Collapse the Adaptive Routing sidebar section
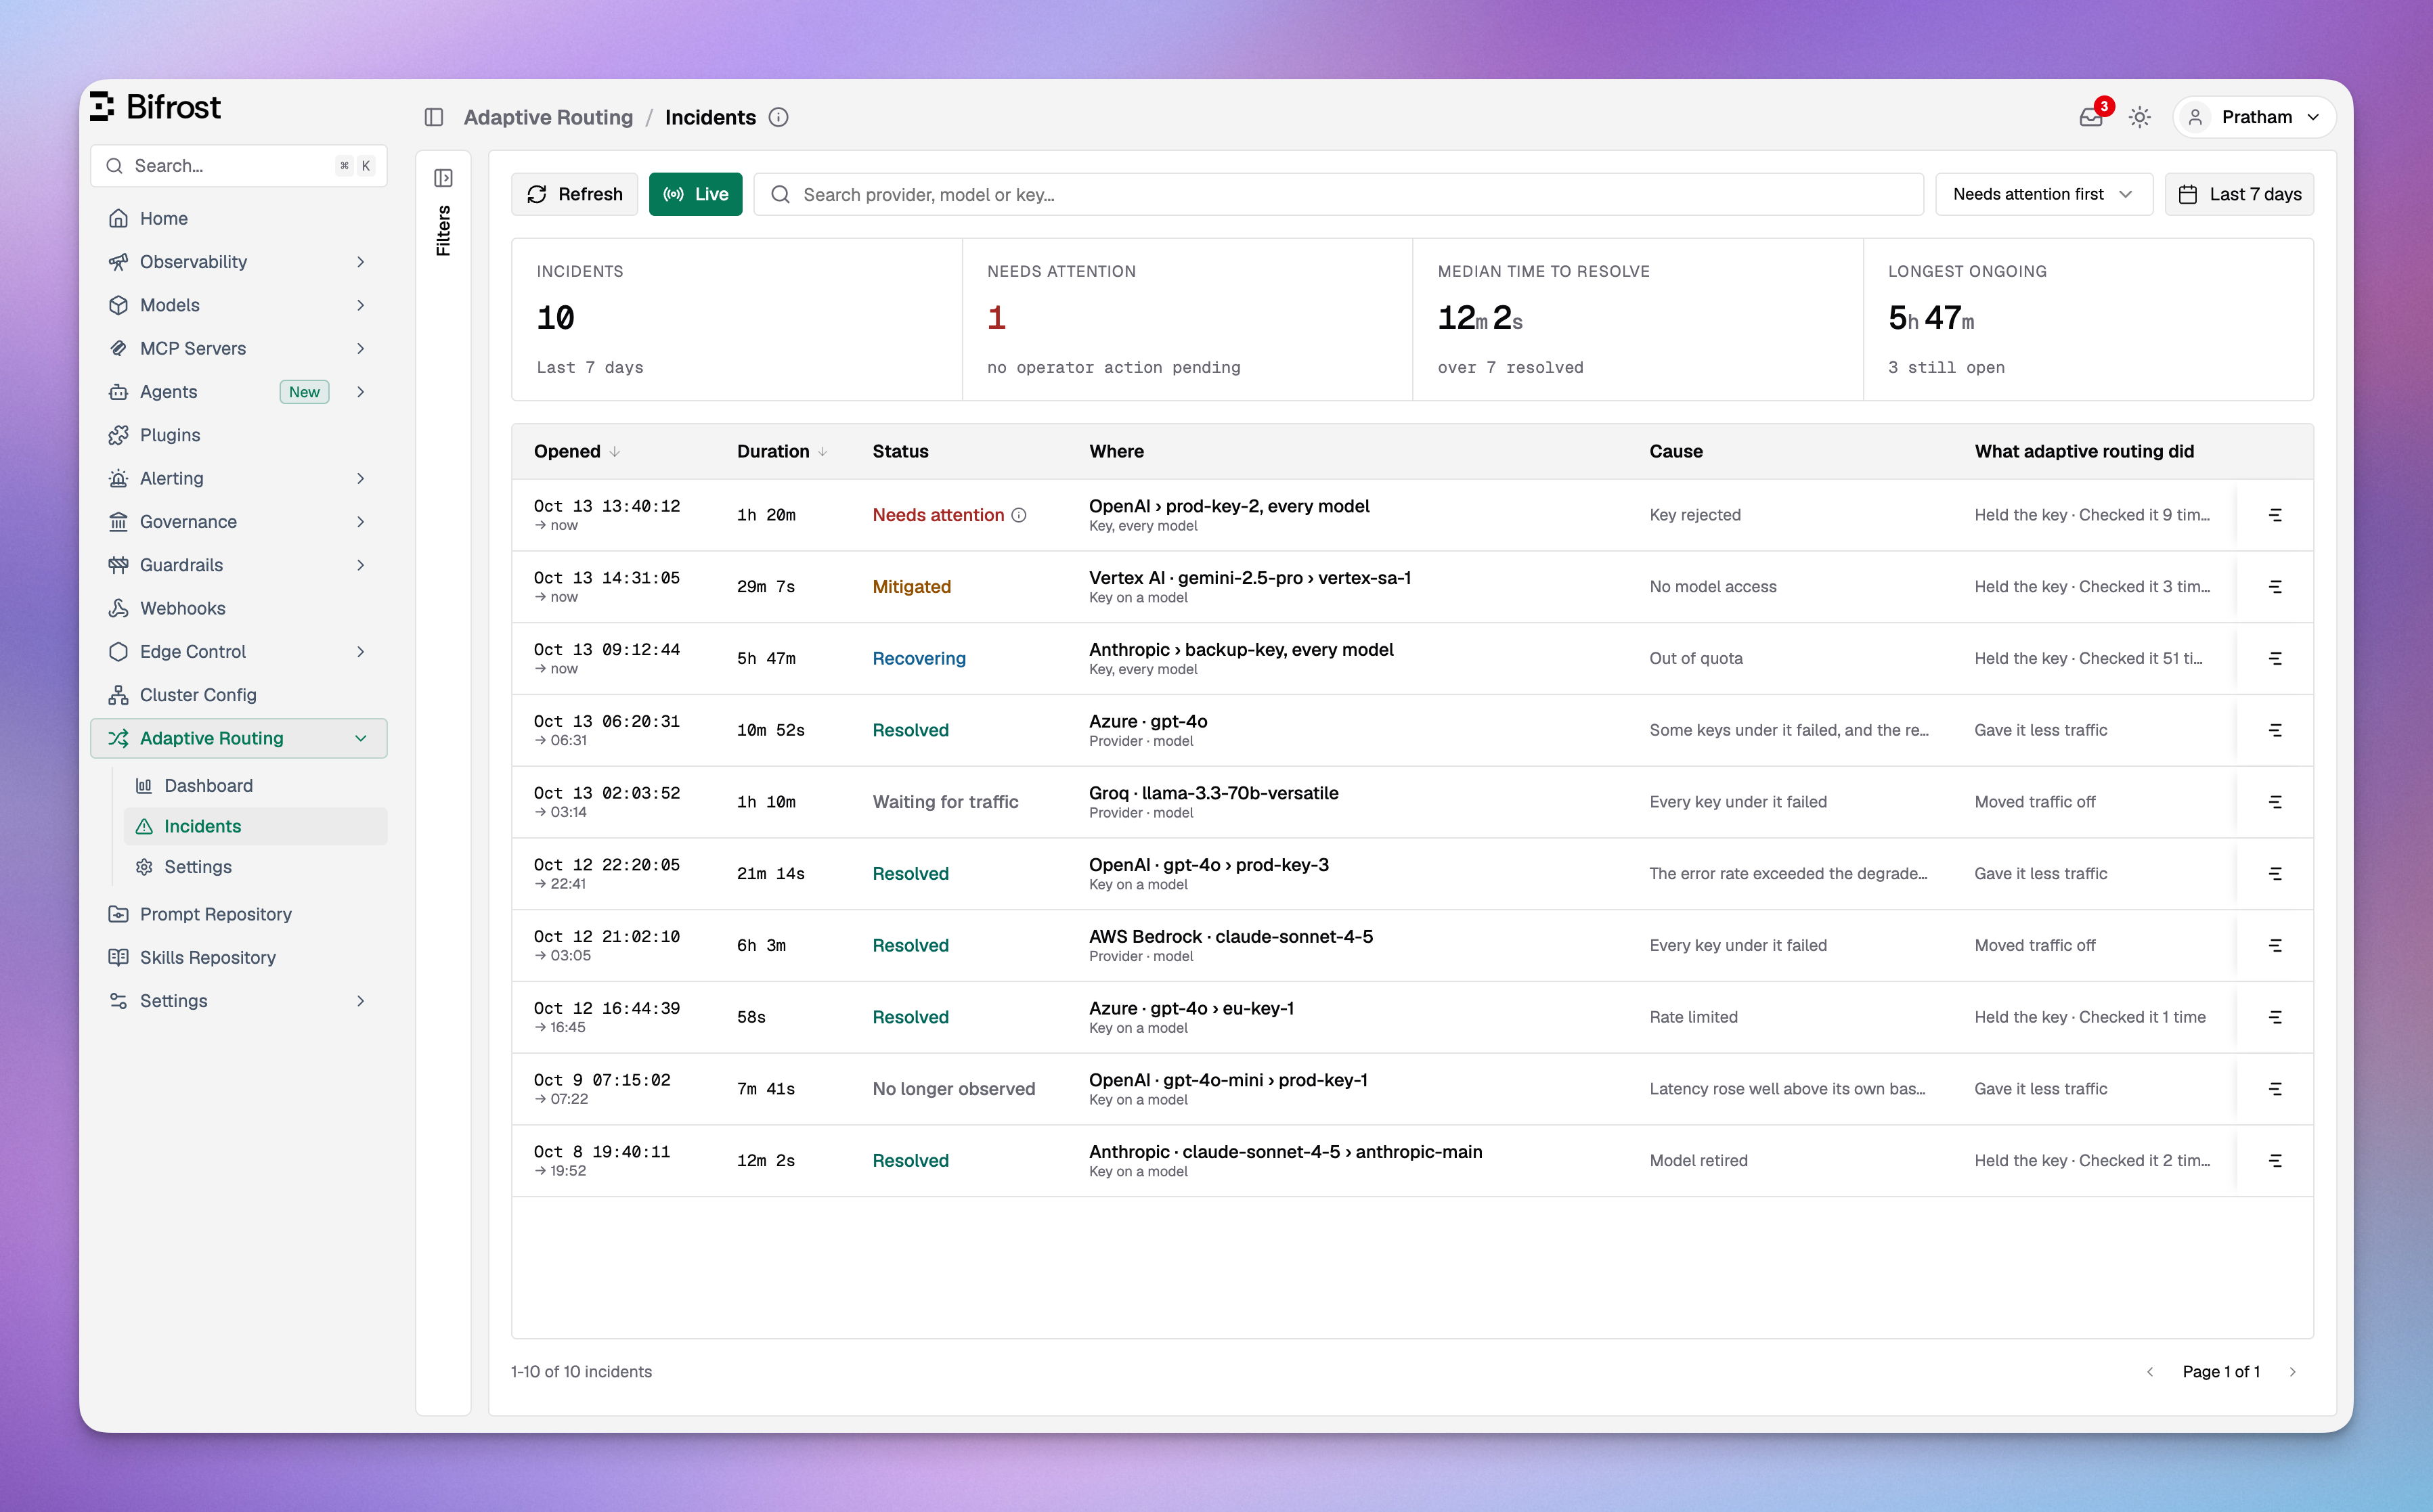This screenshot has height=1512, width=2433. [x=238, y=738]
